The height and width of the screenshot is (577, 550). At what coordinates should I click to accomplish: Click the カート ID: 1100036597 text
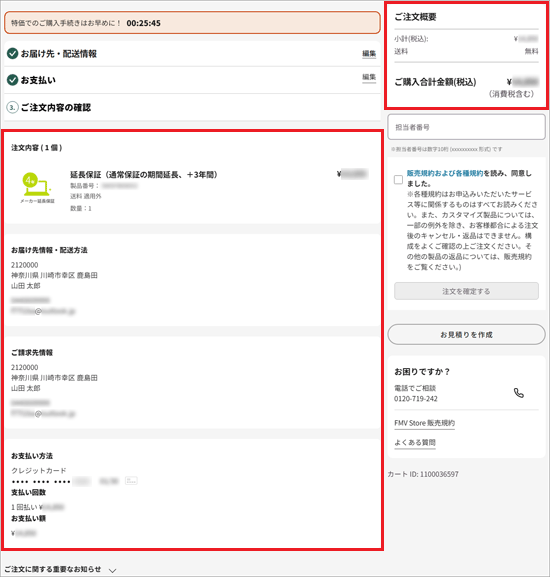(x=423, y=474)
